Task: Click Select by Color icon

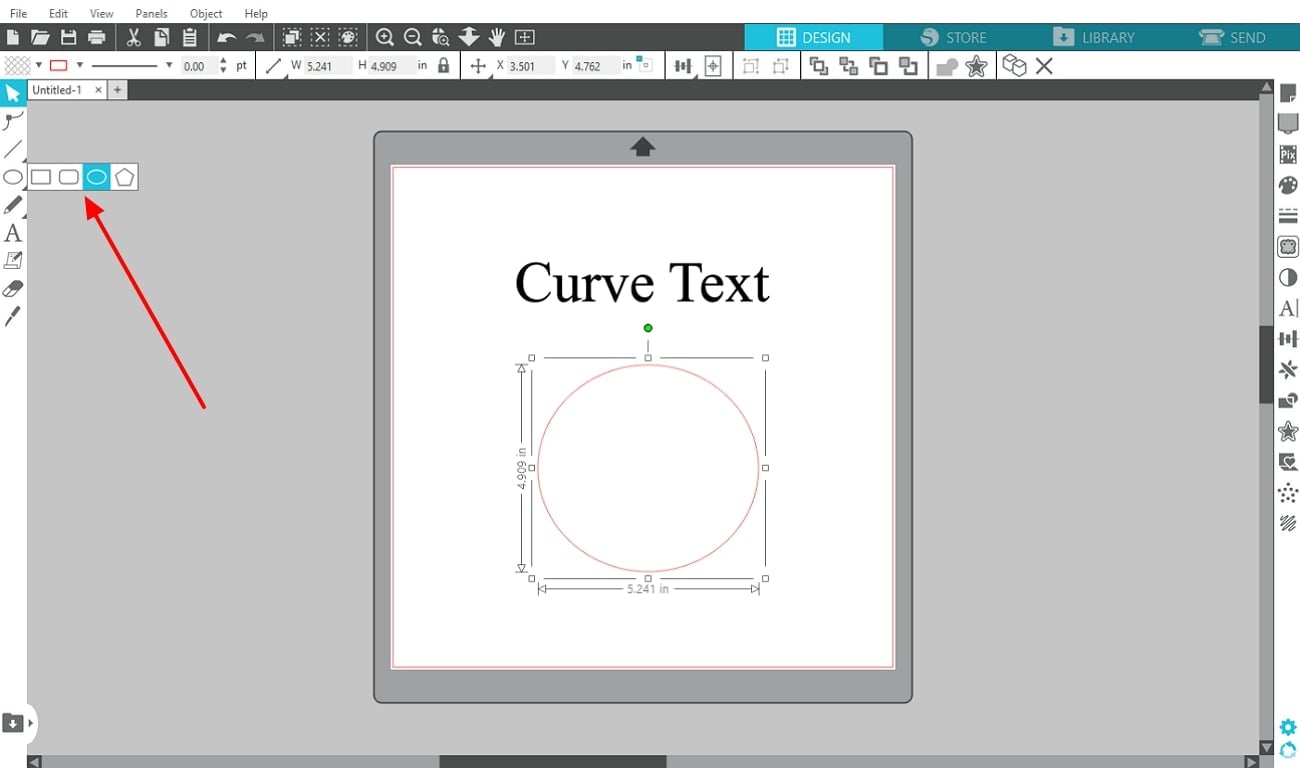Action: click(x=348, y=37)
